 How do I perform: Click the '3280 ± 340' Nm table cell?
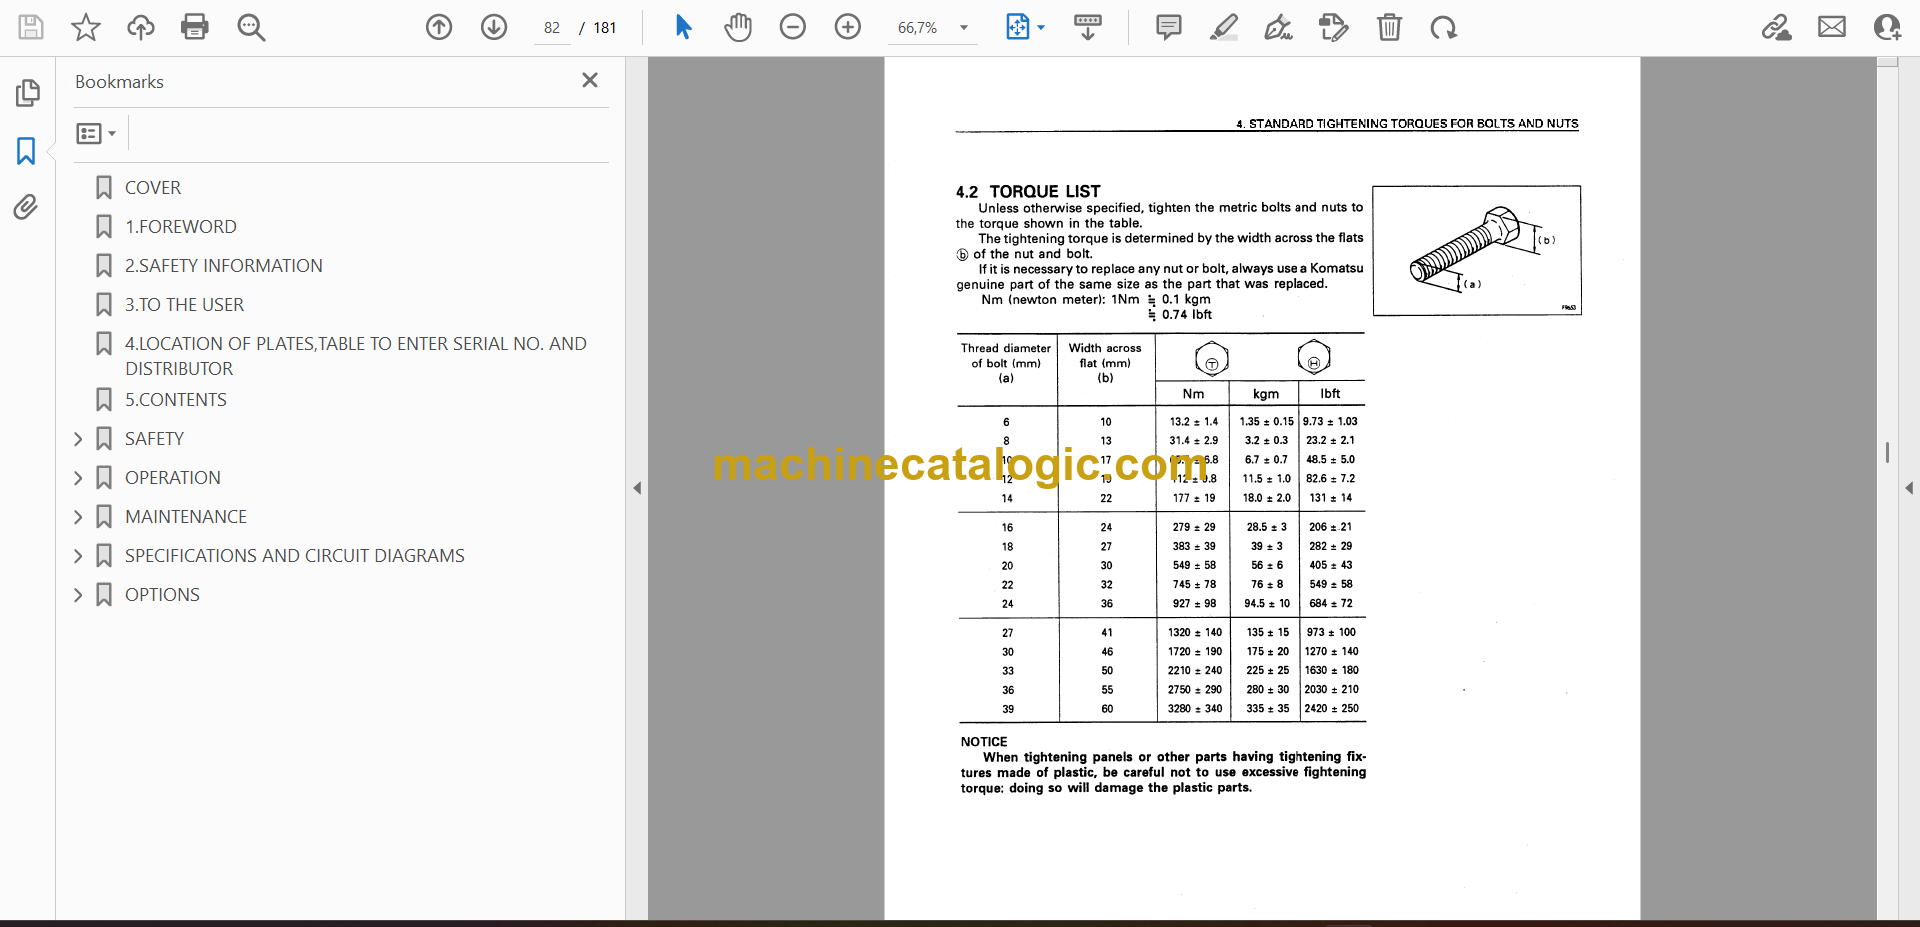(1195, 709)
